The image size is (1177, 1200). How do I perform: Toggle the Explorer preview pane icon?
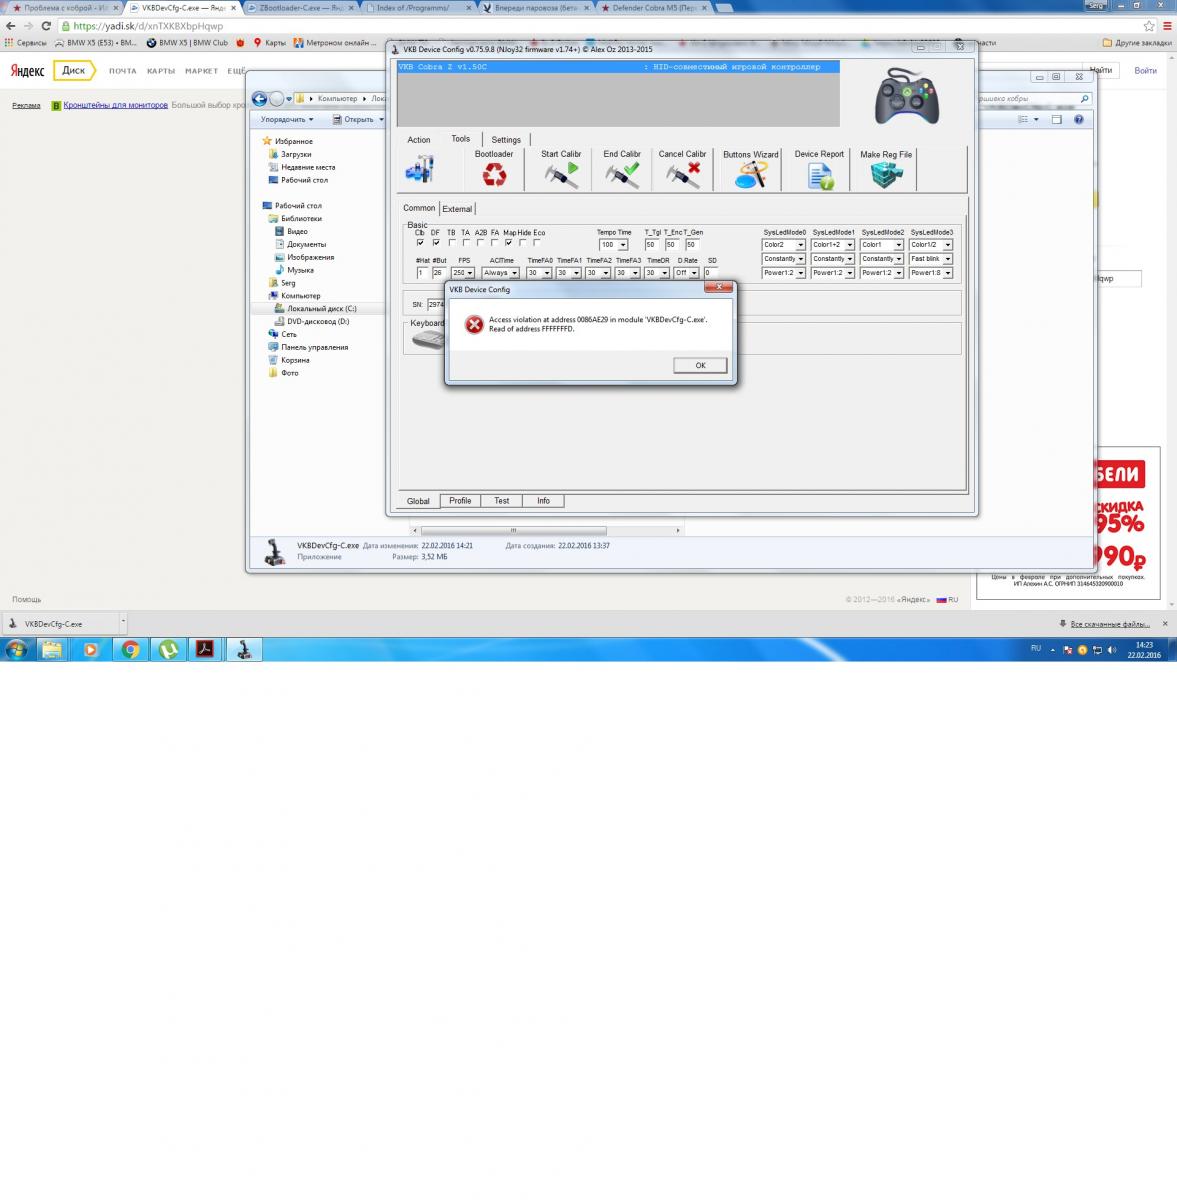(x=1056, y=119)
